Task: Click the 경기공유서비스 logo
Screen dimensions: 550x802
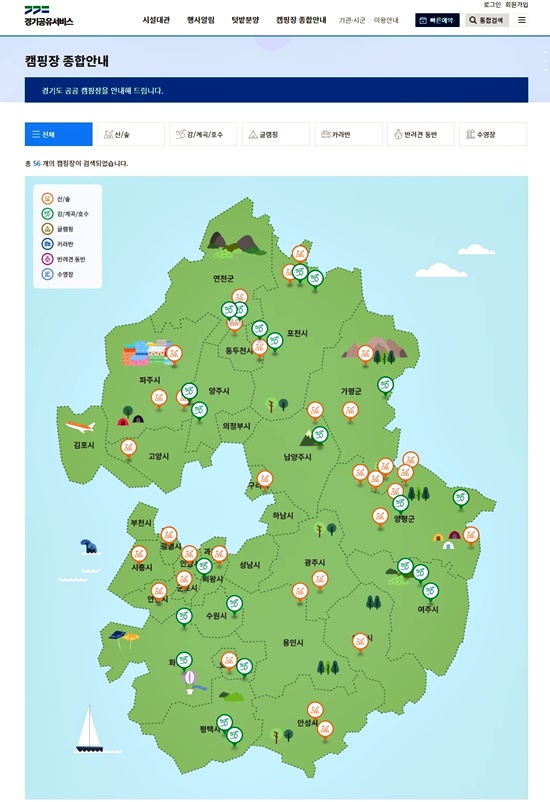Action: point(49,16)
